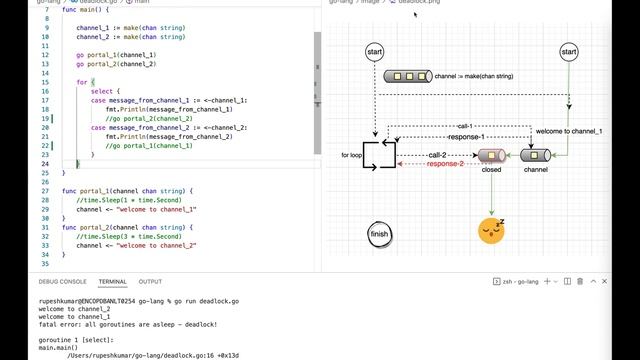Click the "welcome to channel_2" string on line 33

click(156, 246)
